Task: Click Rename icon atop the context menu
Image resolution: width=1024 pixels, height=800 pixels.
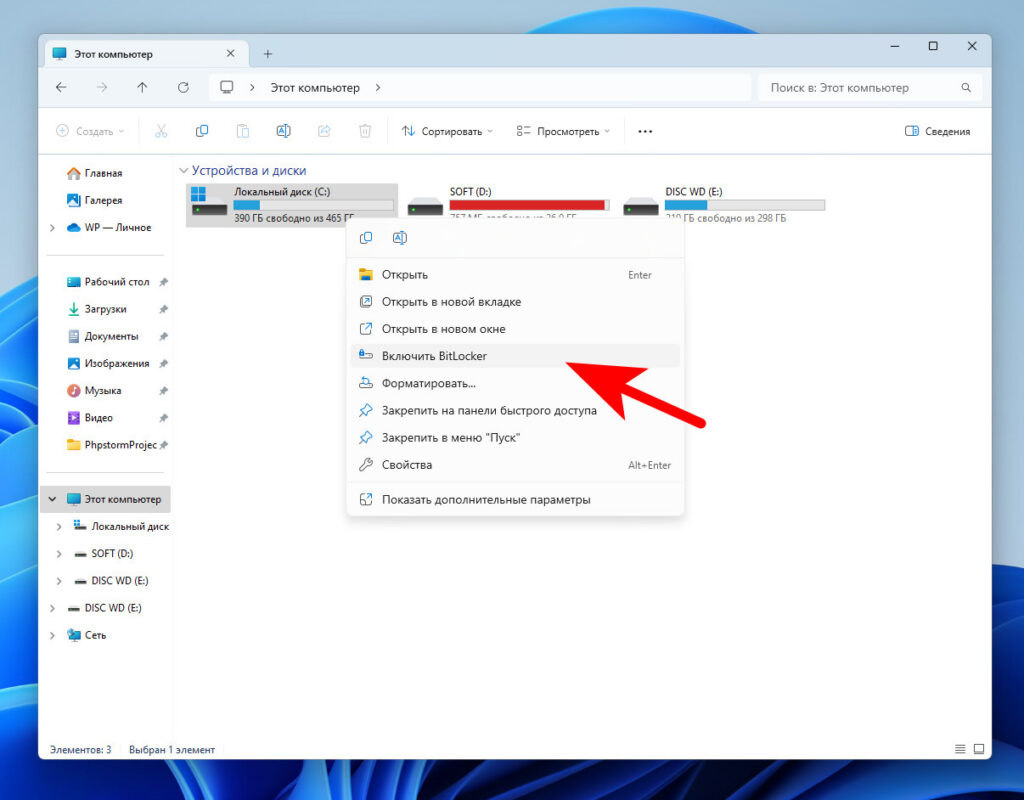Action: point(400,238)
